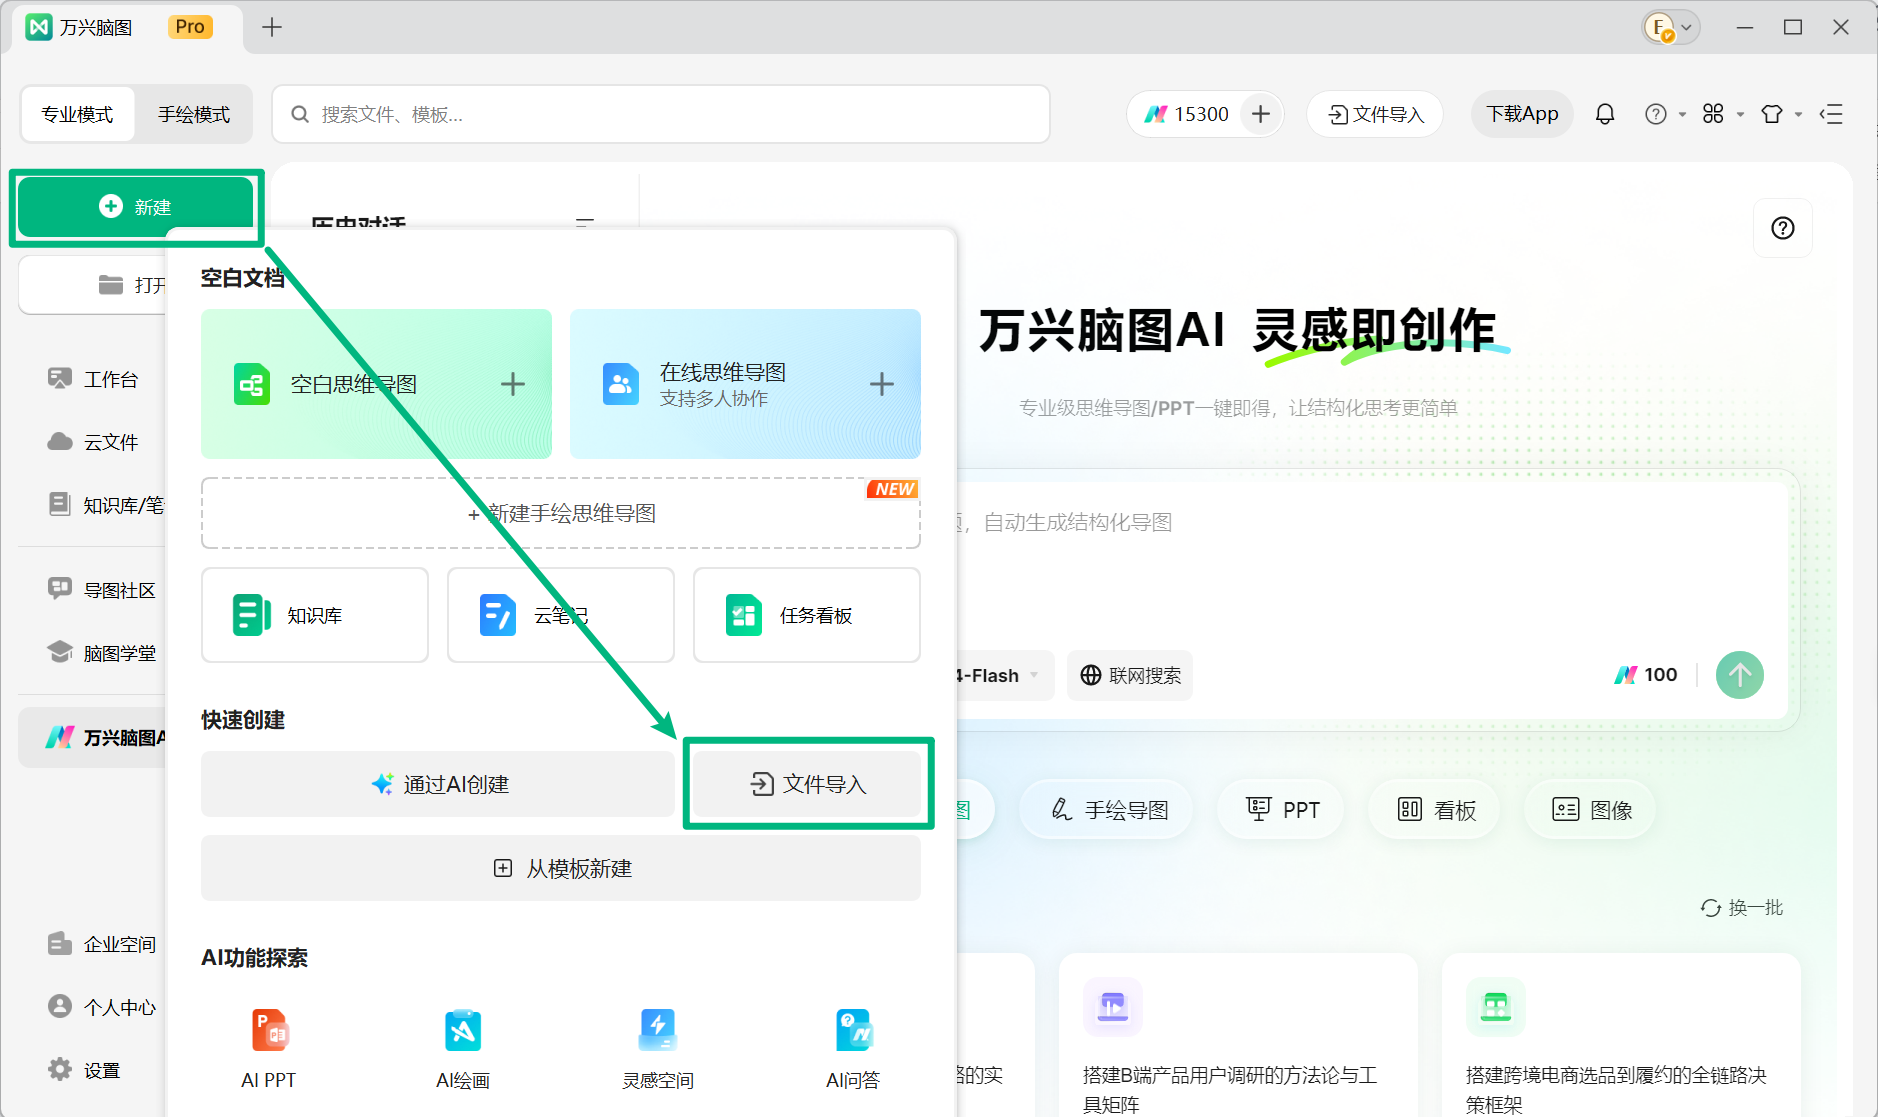Open 企业空间 in sidebar
The width and height of the screenshot is (1878, 1117).
(100, 944)
